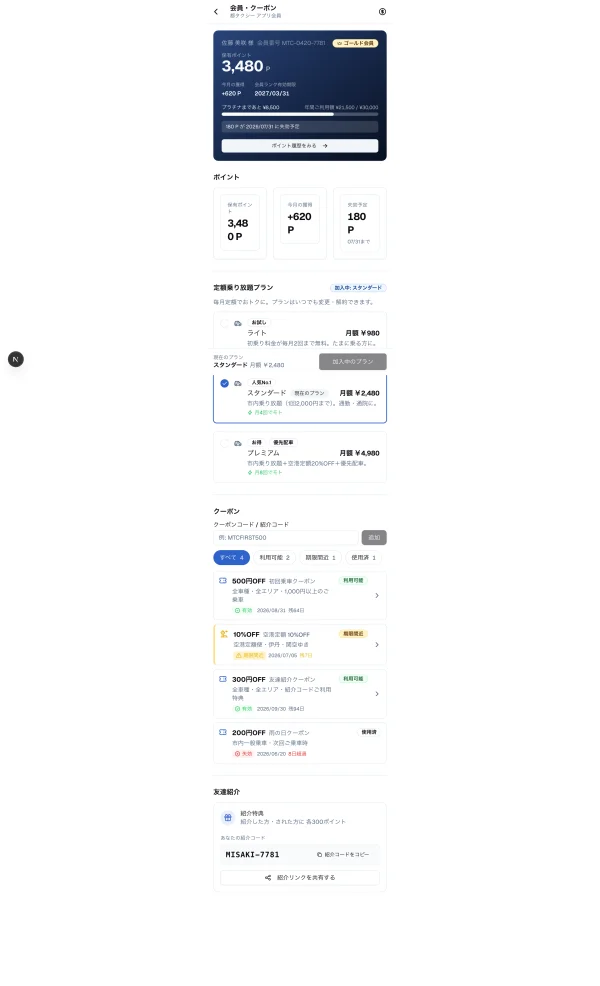The width and height of the screenshot is (600, 986).
Task: Click the 使用済 badge on 200円OFF coupon
Action: click(x=369, y=732)
